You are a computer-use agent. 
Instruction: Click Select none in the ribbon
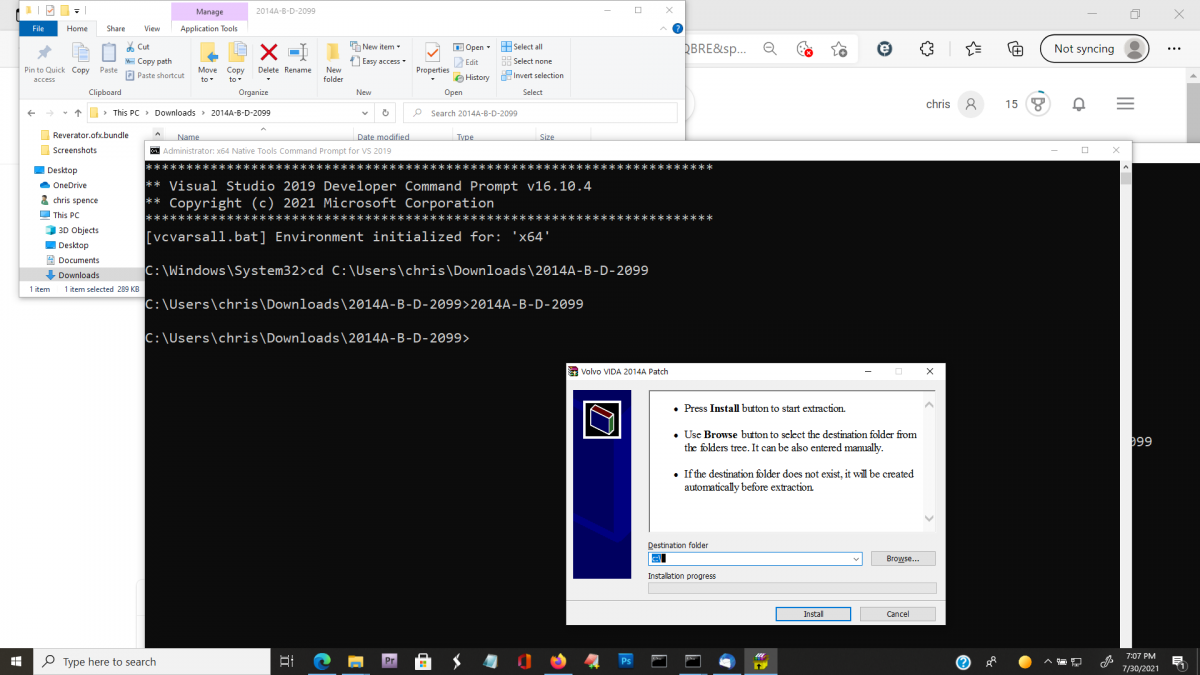coord(528,60)
